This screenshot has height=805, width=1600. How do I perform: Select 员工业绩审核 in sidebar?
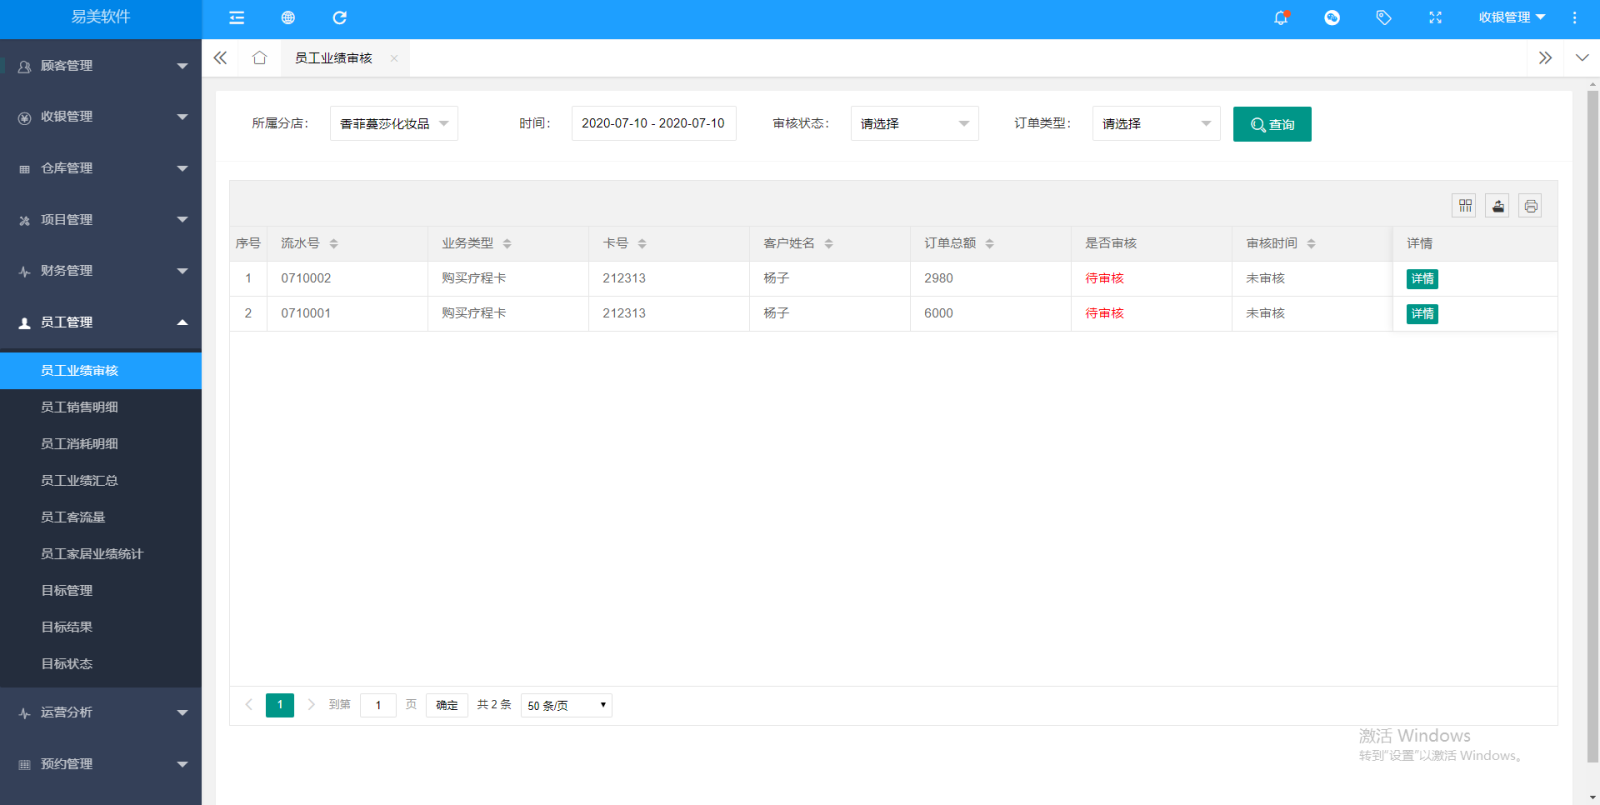(101, 371)
